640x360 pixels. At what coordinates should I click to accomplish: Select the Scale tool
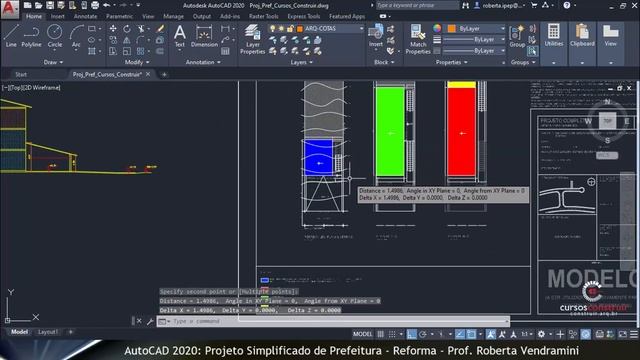[127, 51]
